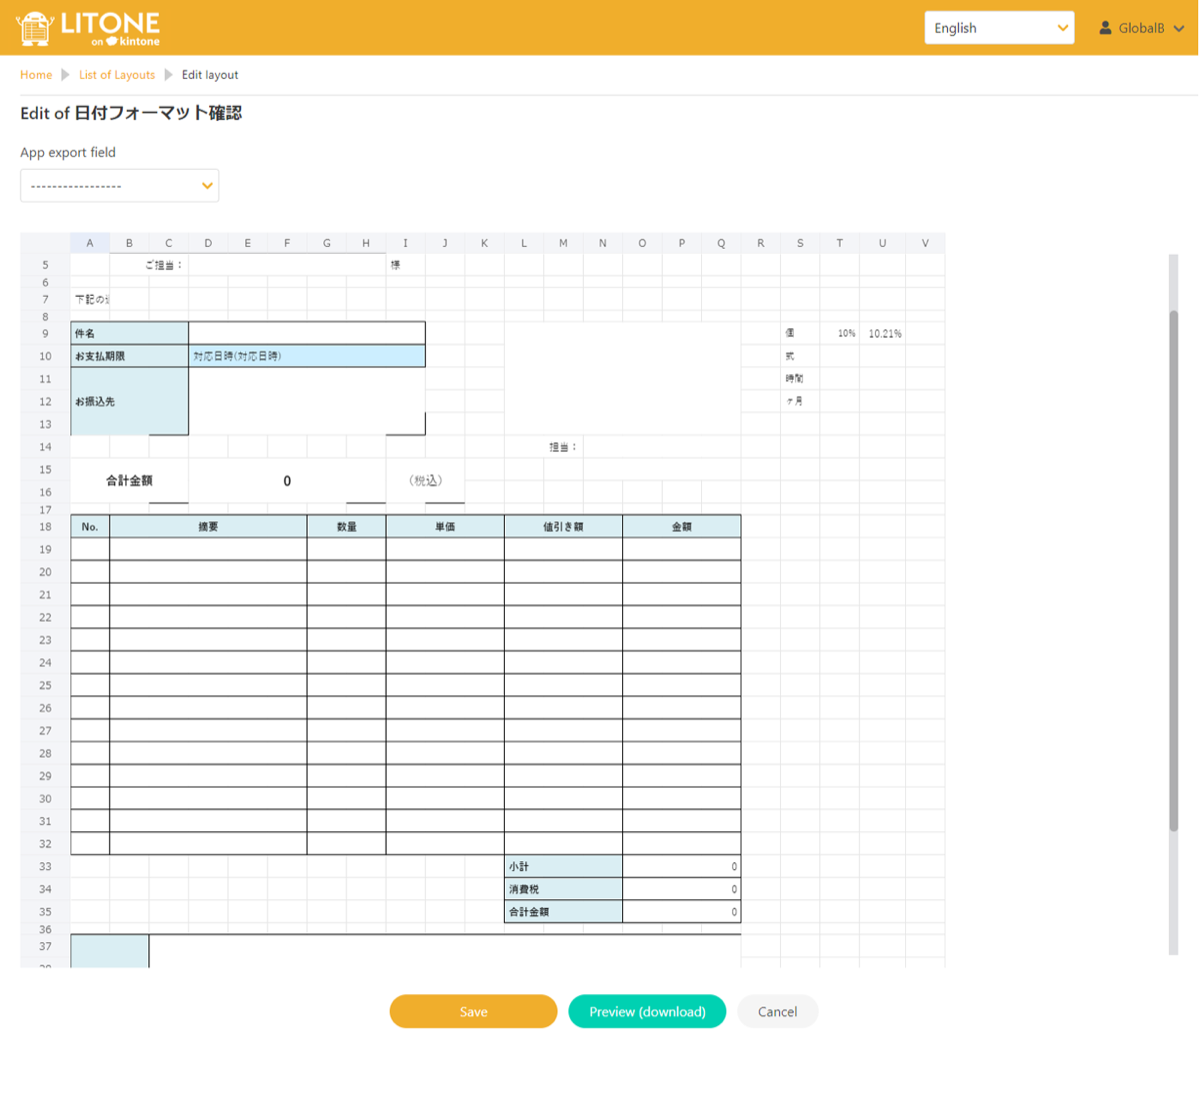
Task: Open the English language dropdown
Action: [999, 28]
